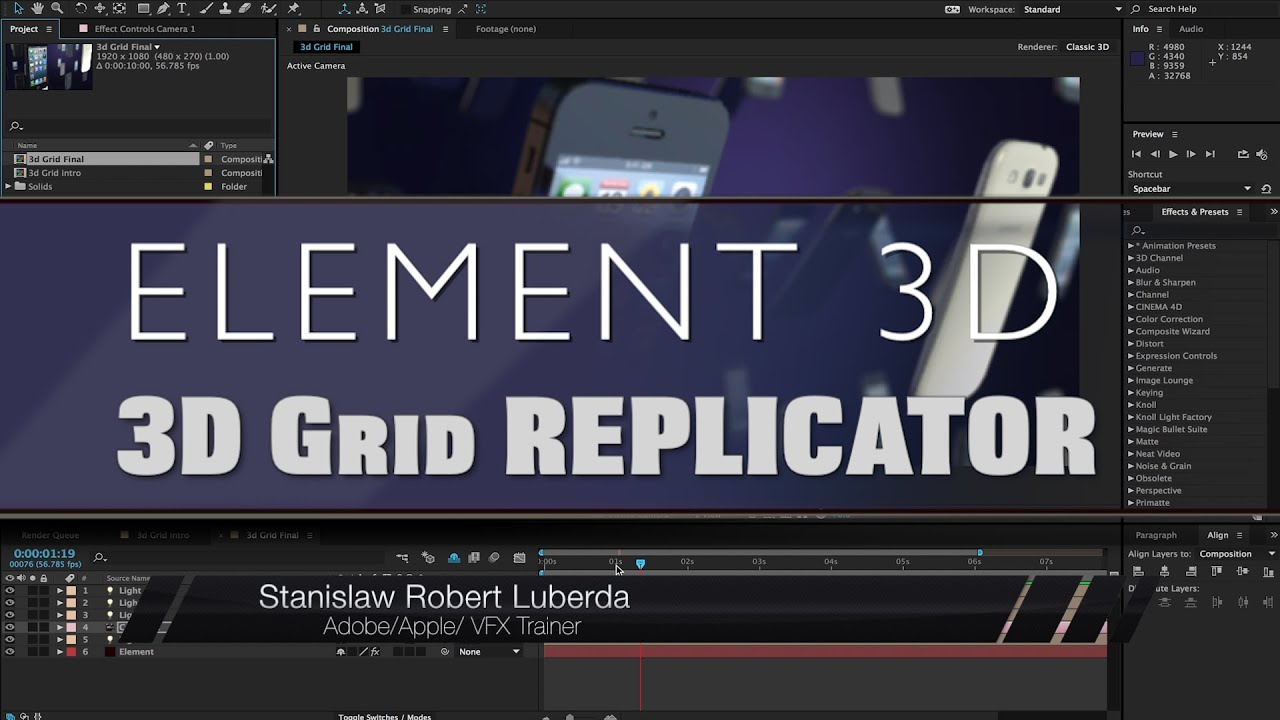This screenshot has width=1280, height=720.
Task: Switch to the Footage (none) tab
Action: [506, 29]
